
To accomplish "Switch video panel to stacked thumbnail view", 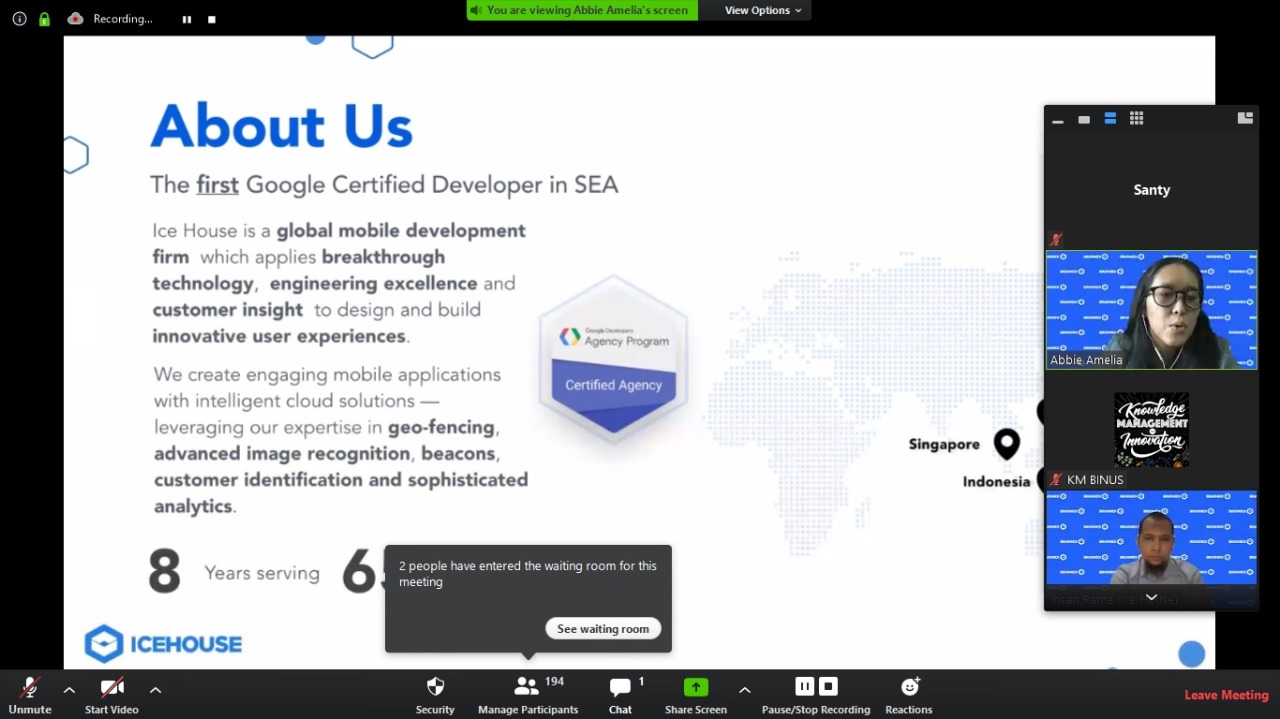I will click(1110, 119).
